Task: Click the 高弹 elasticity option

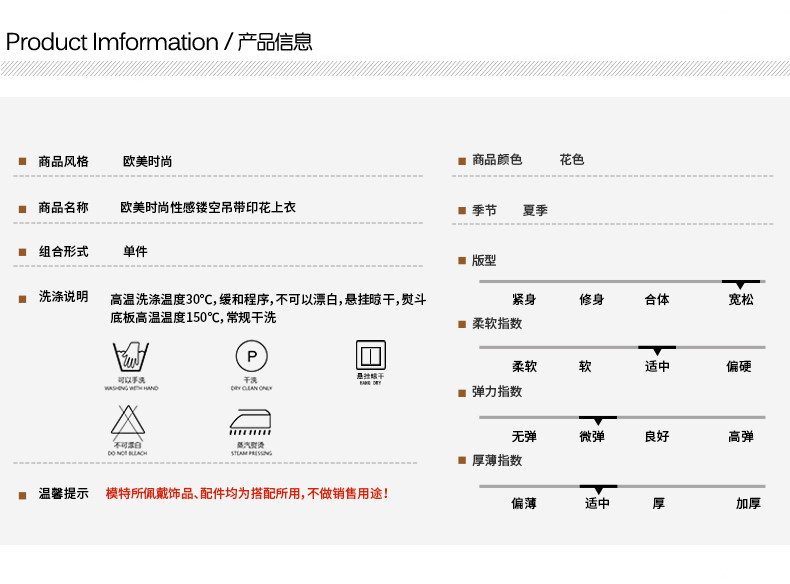Action: pos(741,436)
